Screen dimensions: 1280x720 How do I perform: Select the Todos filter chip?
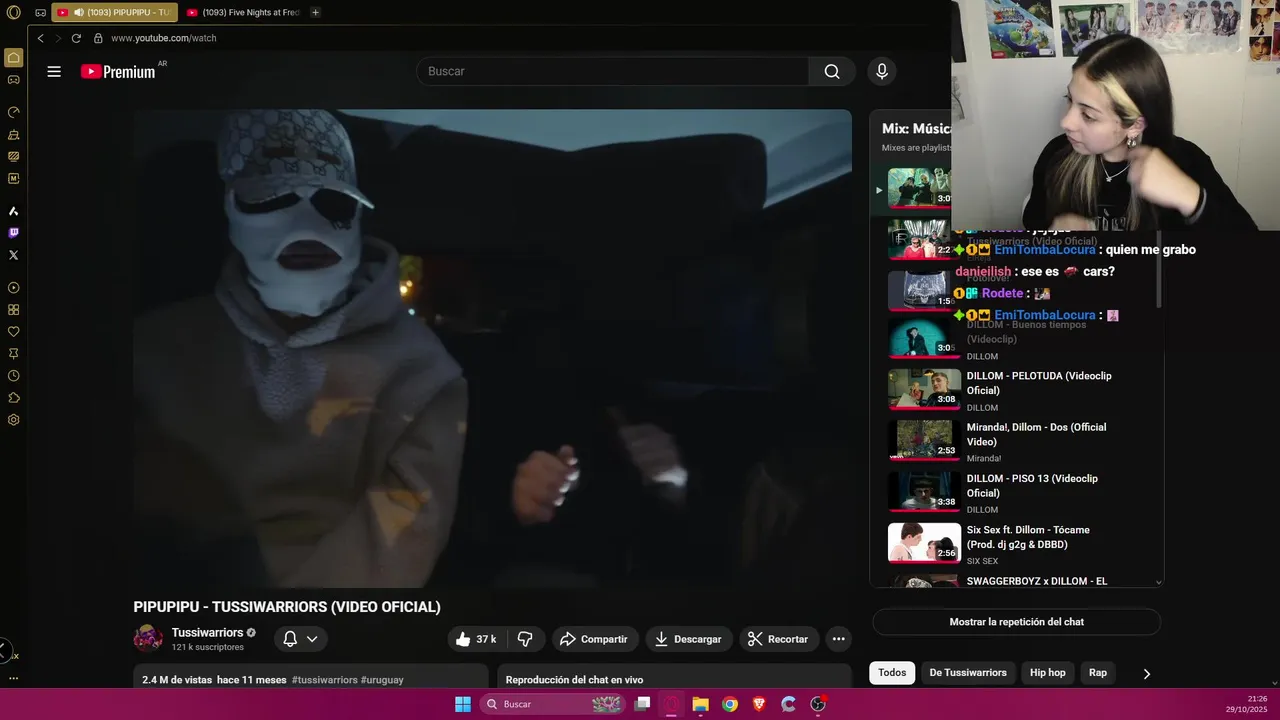[x=892, y=673]
